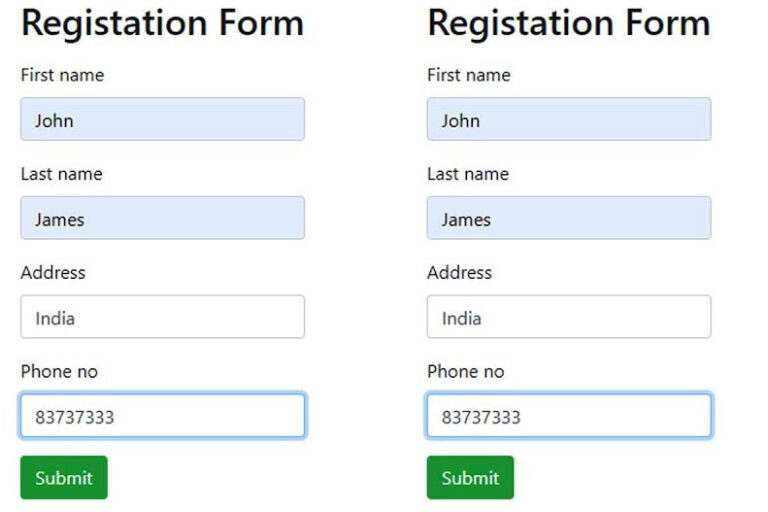Screen dimensions: 768x512
Task: Focus the Address field in left form
Action: pyautogui.click(x=163, y=317)
